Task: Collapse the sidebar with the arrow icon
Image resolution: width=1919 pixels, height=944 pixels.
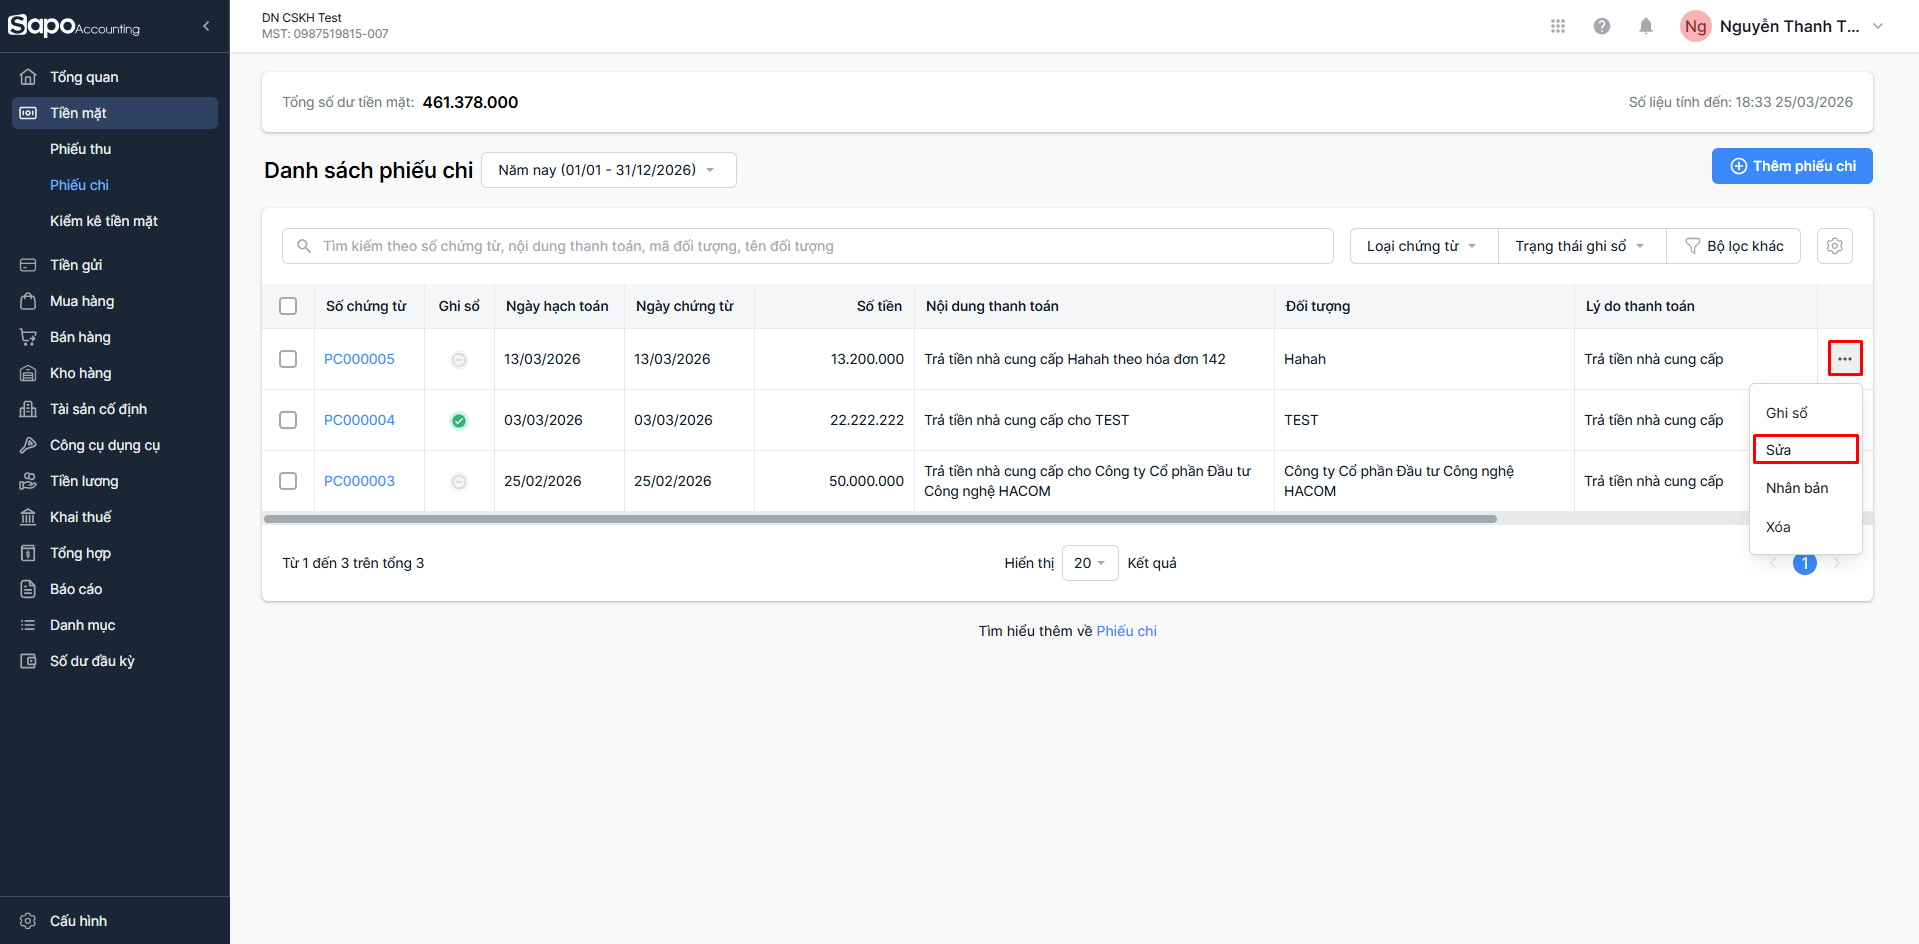Action: pyautogui.click(x=206, y=26)
